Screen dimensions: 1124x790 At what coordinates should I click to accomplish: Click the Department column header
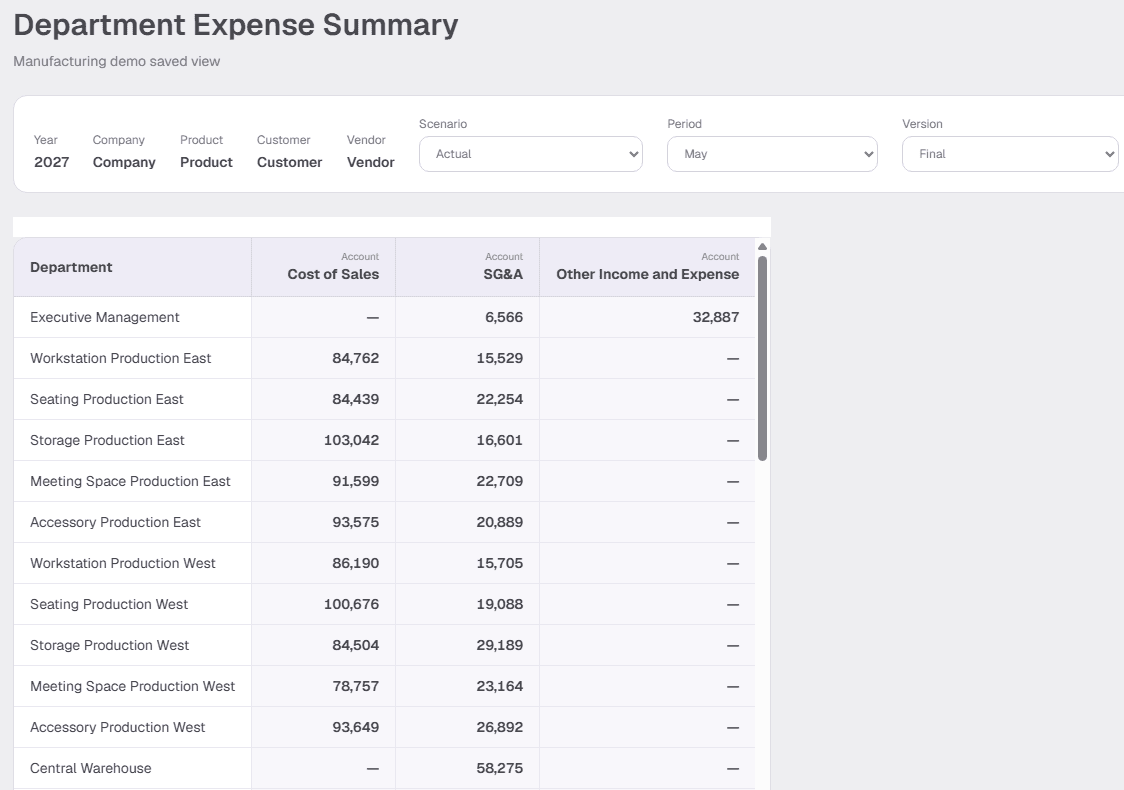click(x=133, y=267)
